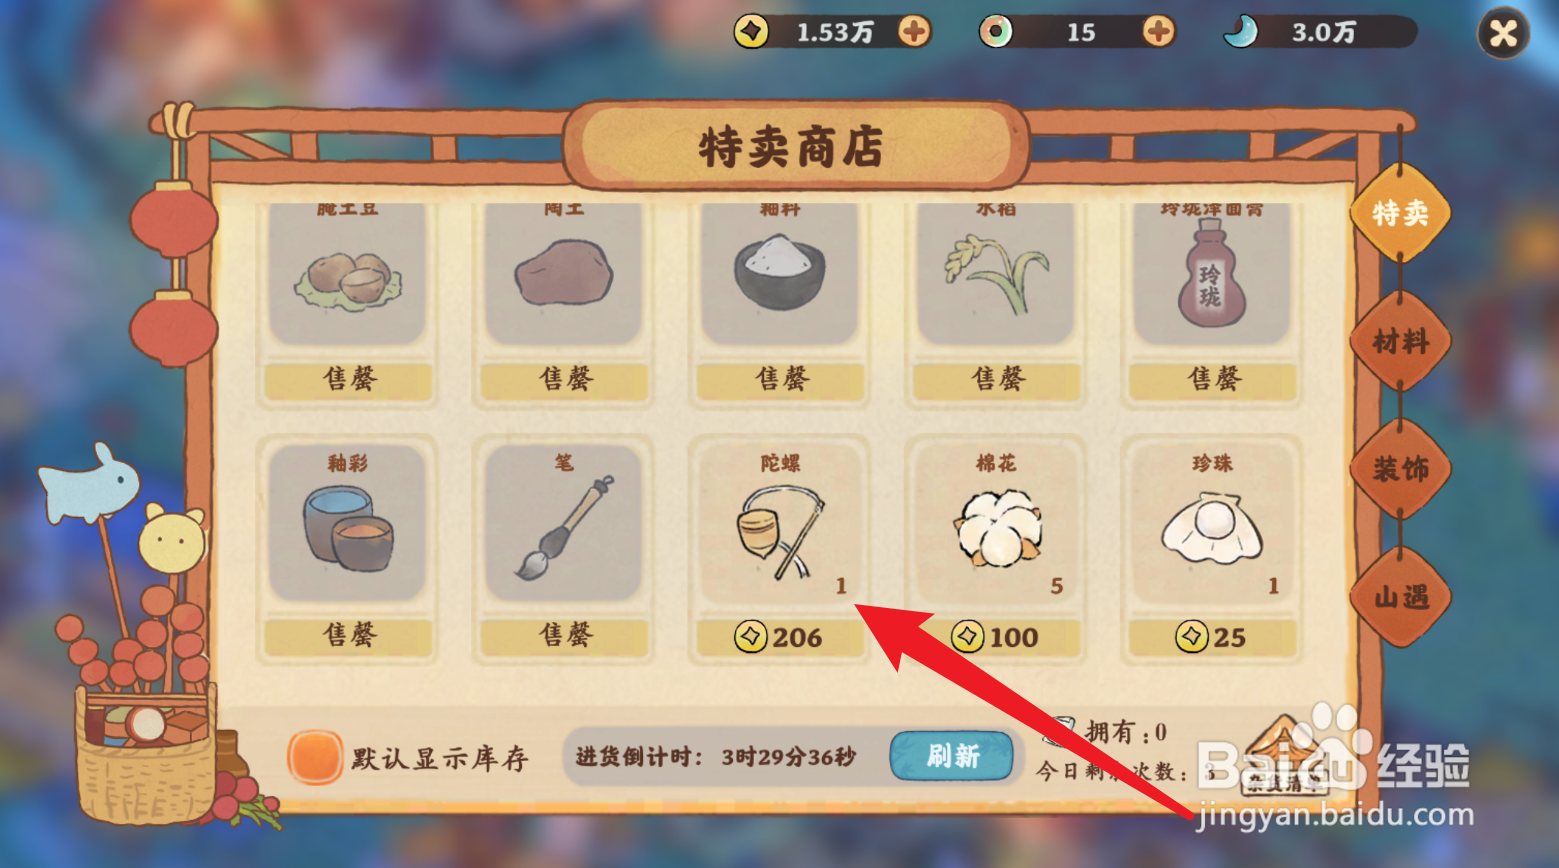Buy spinning top for 206 coins

point(780,637)
